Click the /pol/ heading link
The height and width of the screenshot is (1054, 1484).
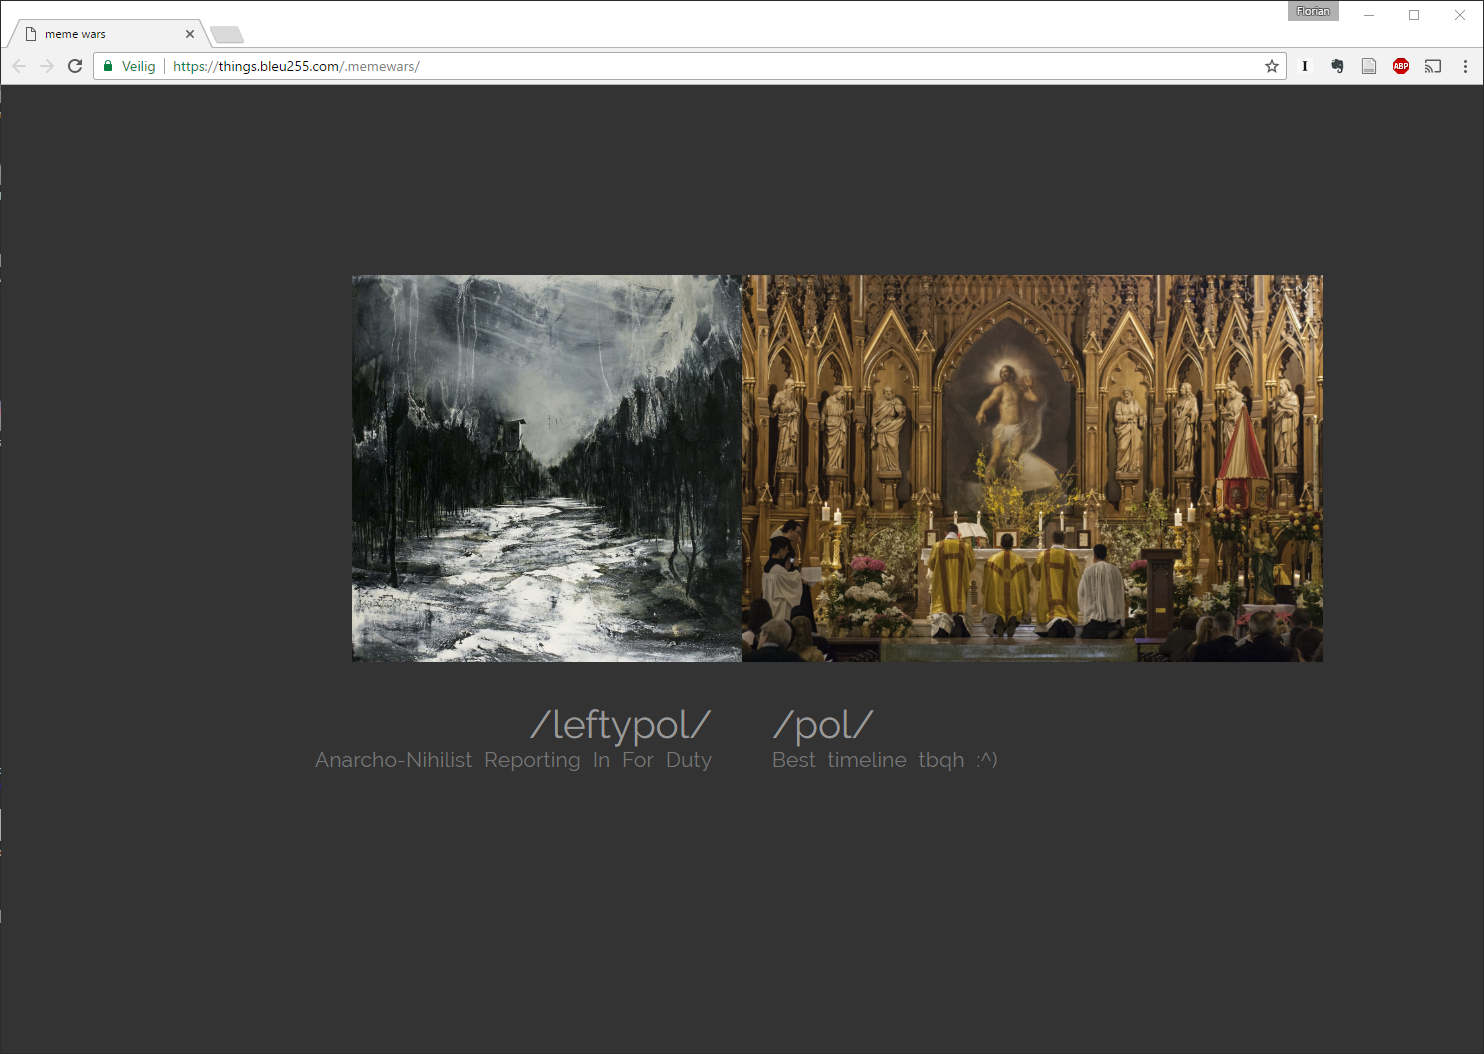point(823,725)
